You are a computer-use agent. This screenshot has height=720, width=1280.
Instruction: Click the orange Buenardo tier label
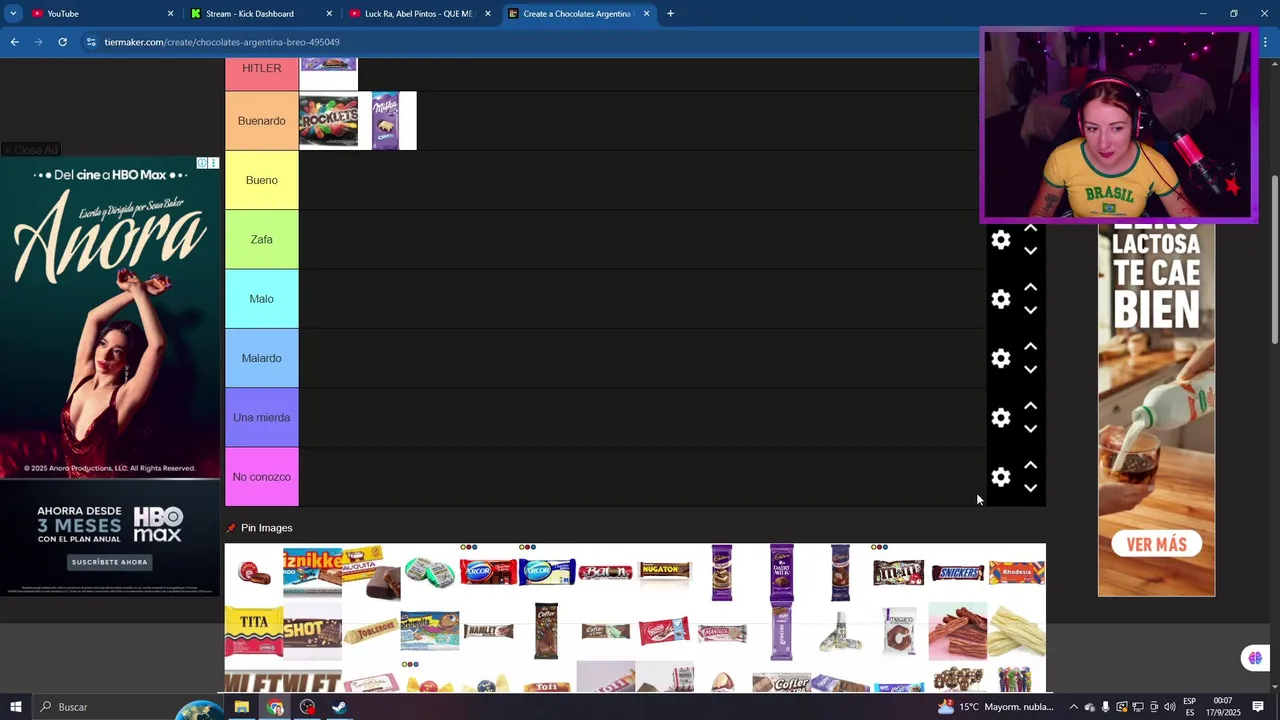[x=262, y=121]
